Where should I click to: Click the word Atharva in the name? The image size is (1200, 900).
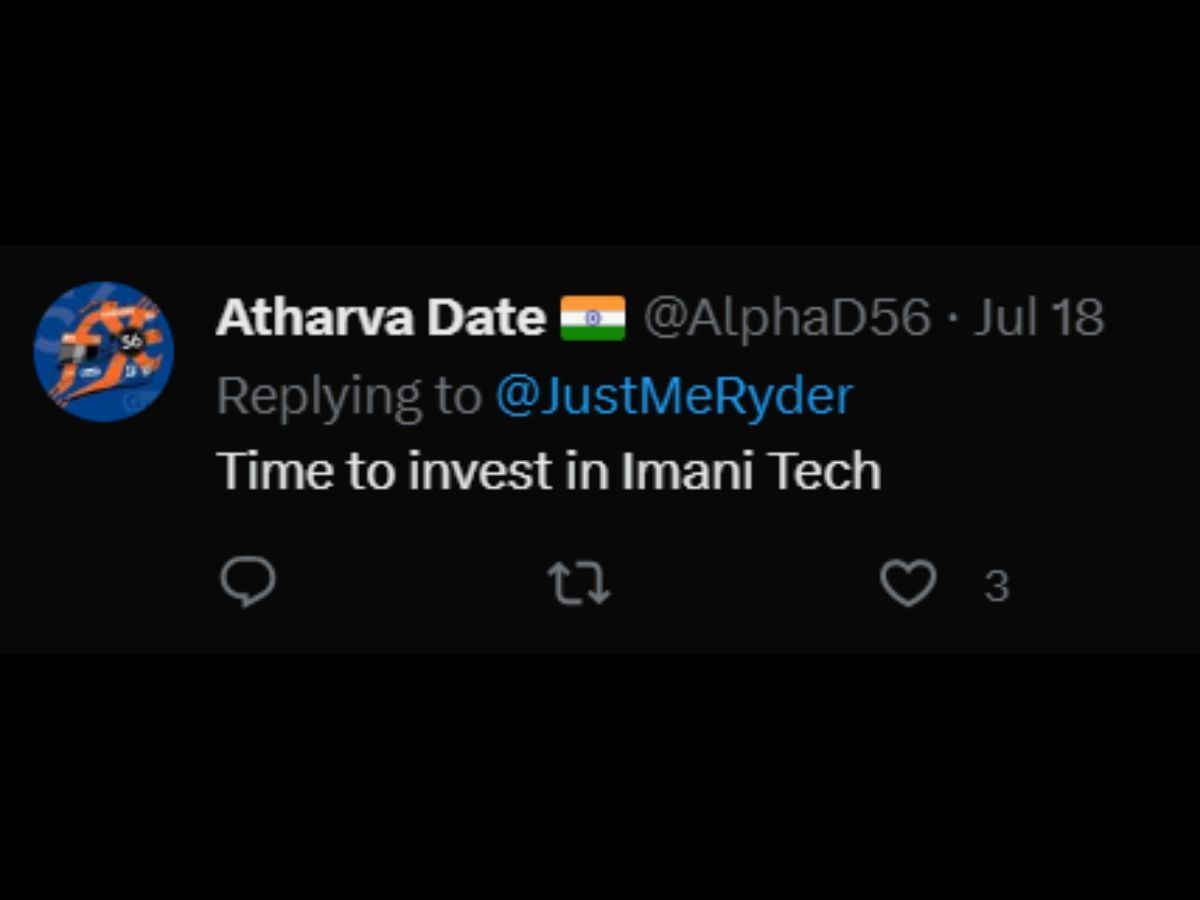315,318
